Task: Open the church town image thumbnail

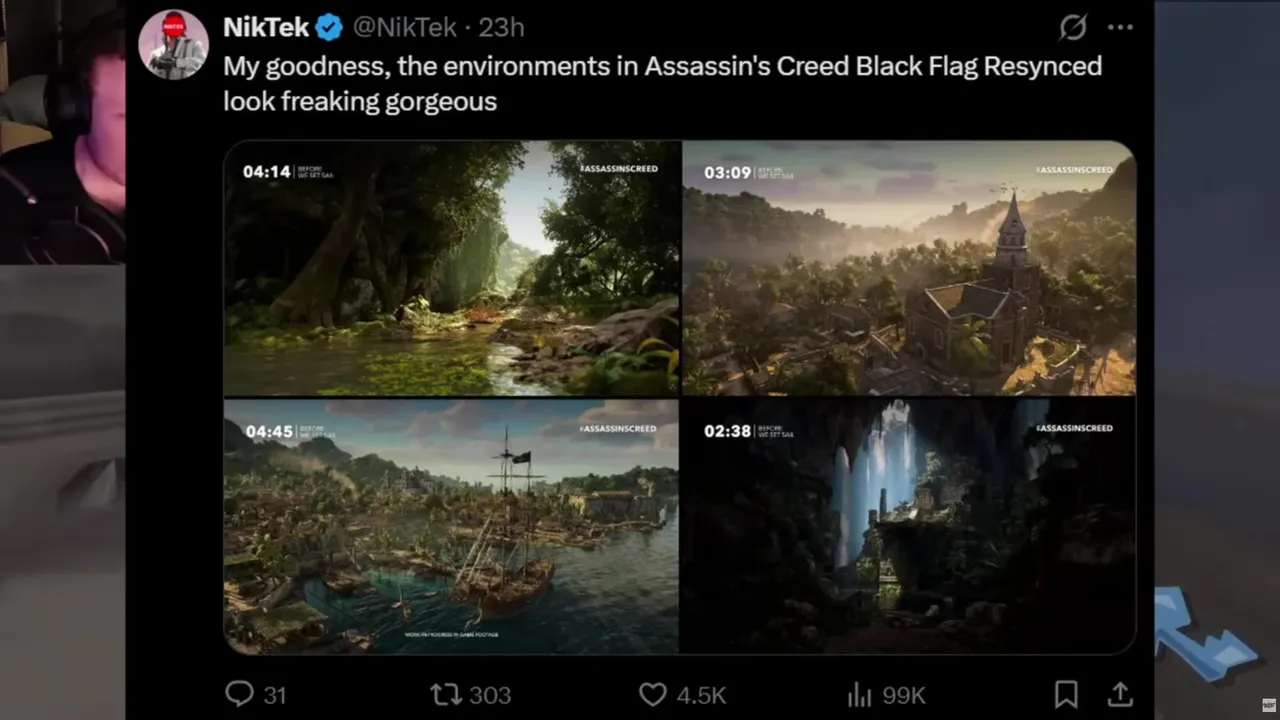Action: click(909, 268)
